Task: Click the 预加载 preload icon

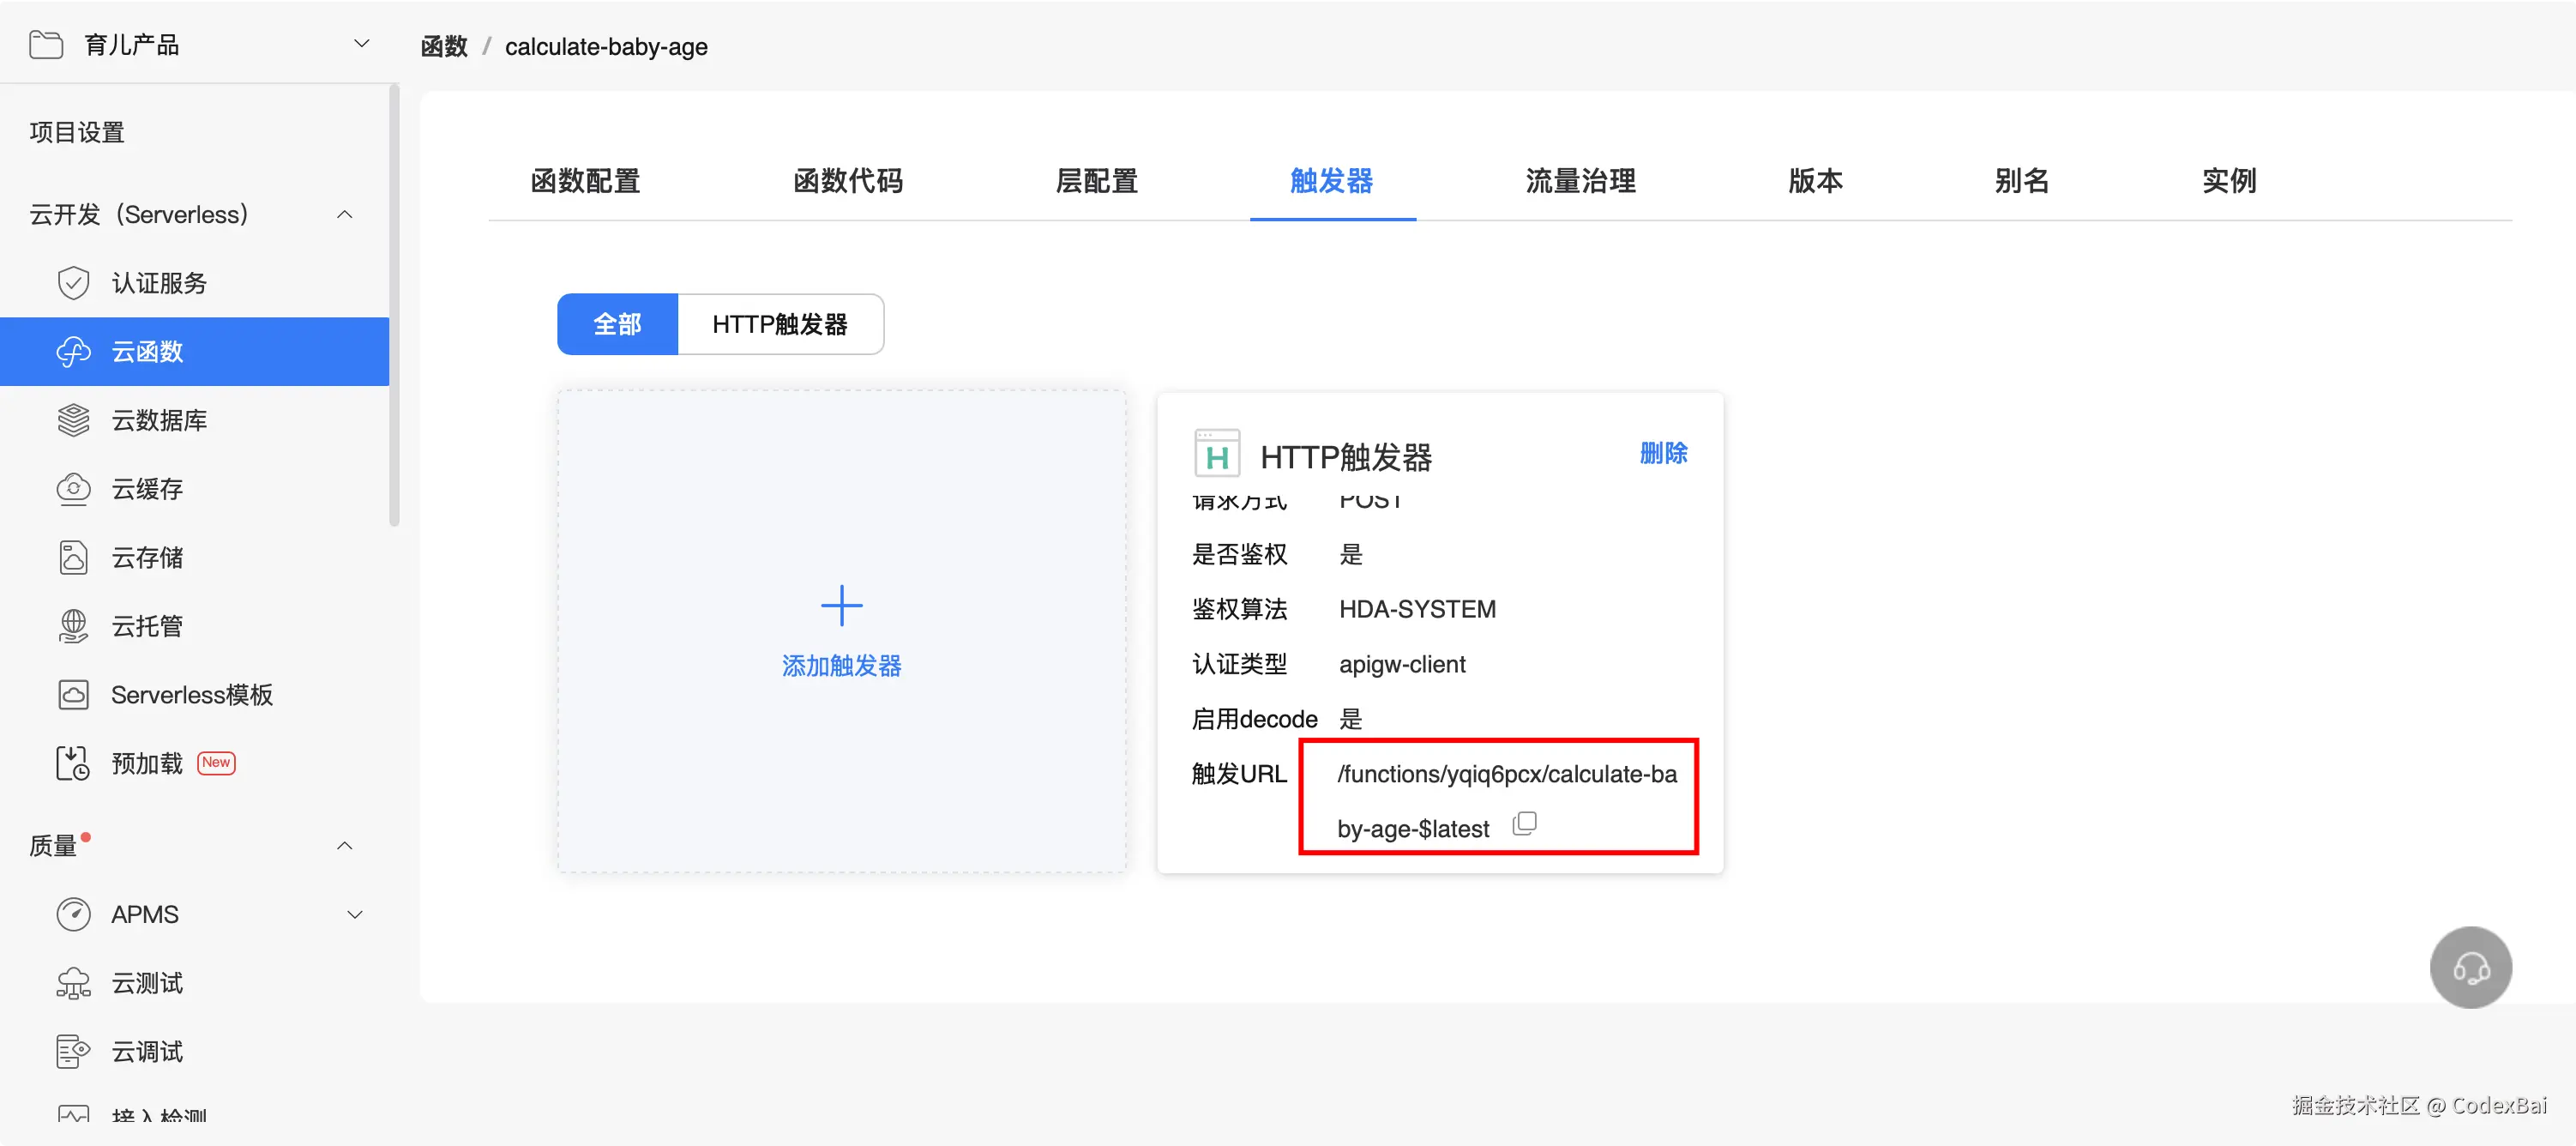Action: [x=73, y=763]
